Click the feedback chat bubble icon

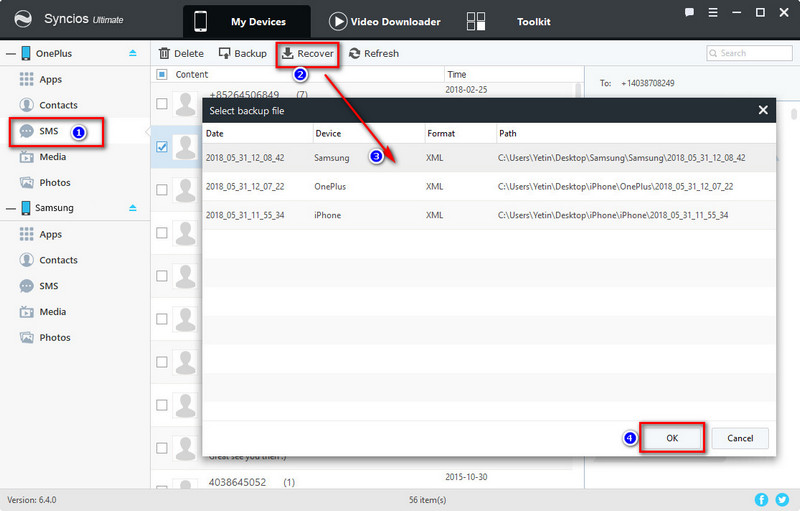click(689, 12)
